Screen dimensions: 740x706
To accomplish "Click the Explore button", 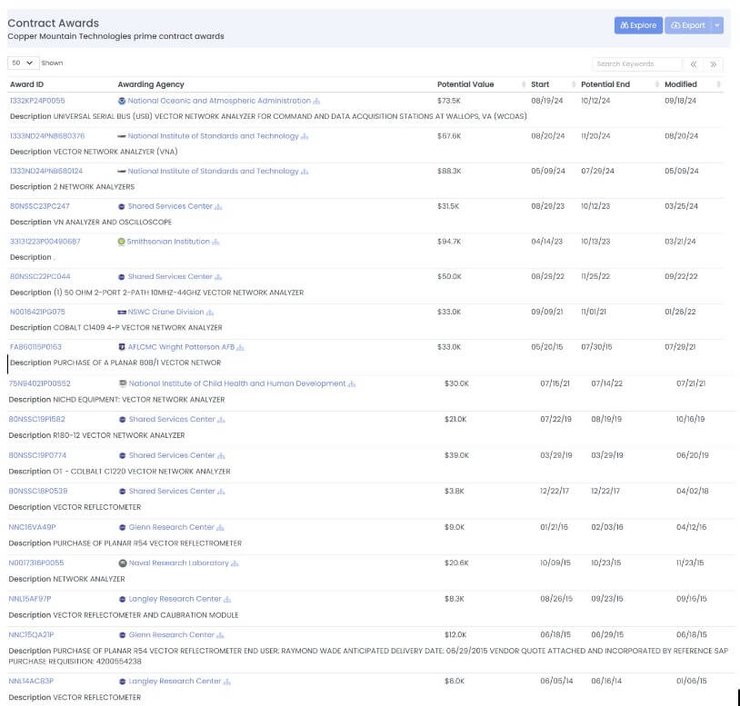I will (638, 25).
